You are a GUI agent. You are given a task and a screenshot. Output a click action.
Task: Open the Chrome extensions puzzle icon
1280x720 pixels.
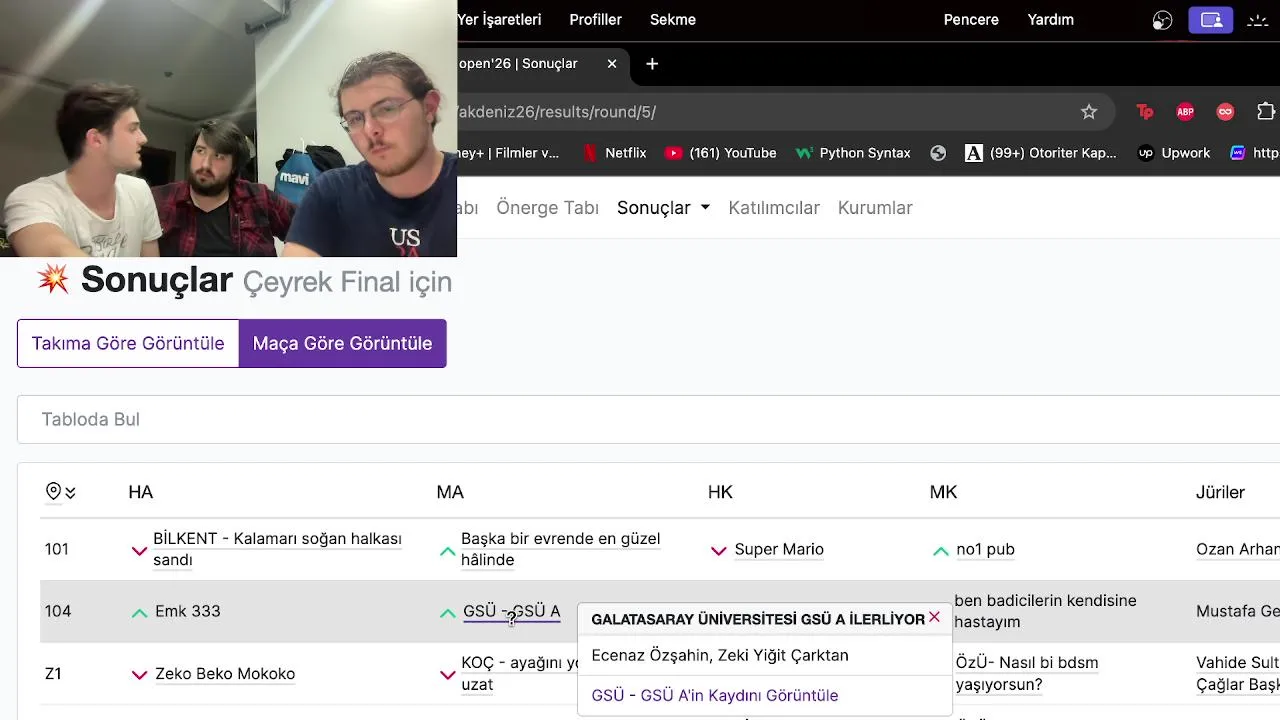pos(1265,112)
